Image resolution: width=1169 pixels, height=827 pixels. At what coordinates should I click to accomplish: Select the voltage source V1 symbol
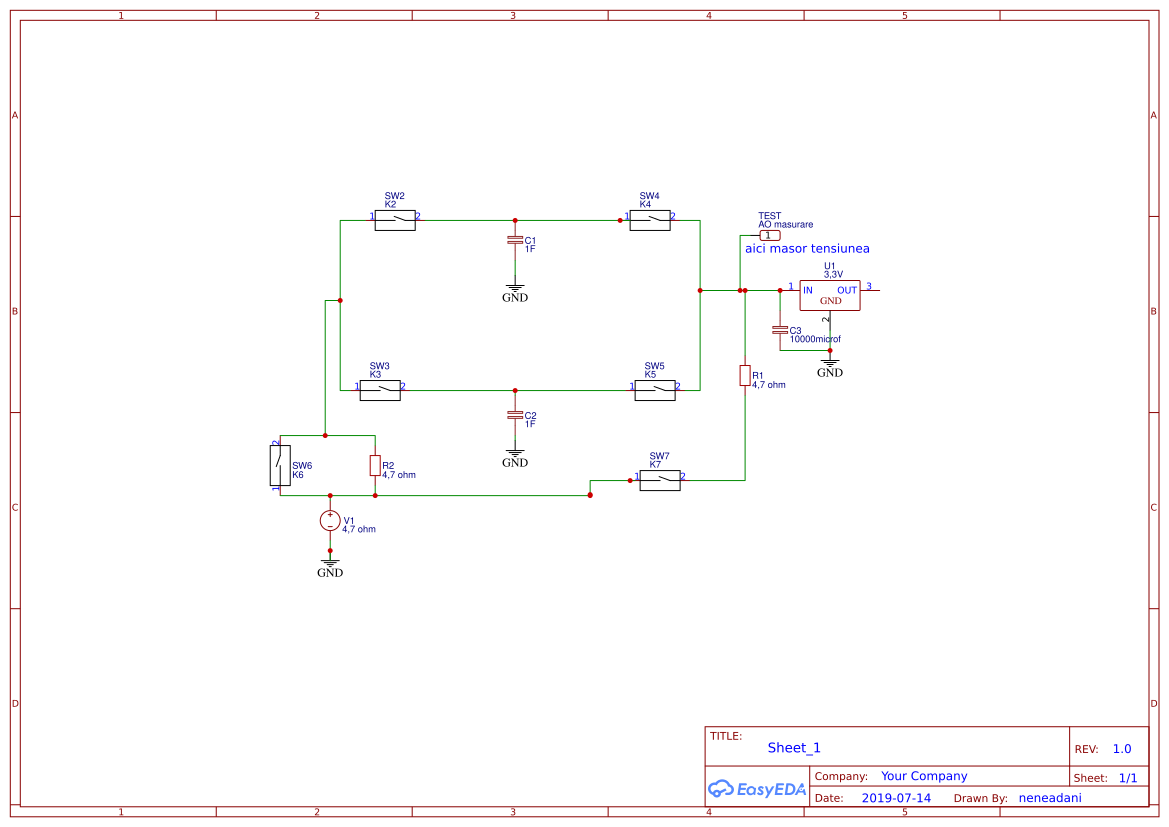point(330,519)
